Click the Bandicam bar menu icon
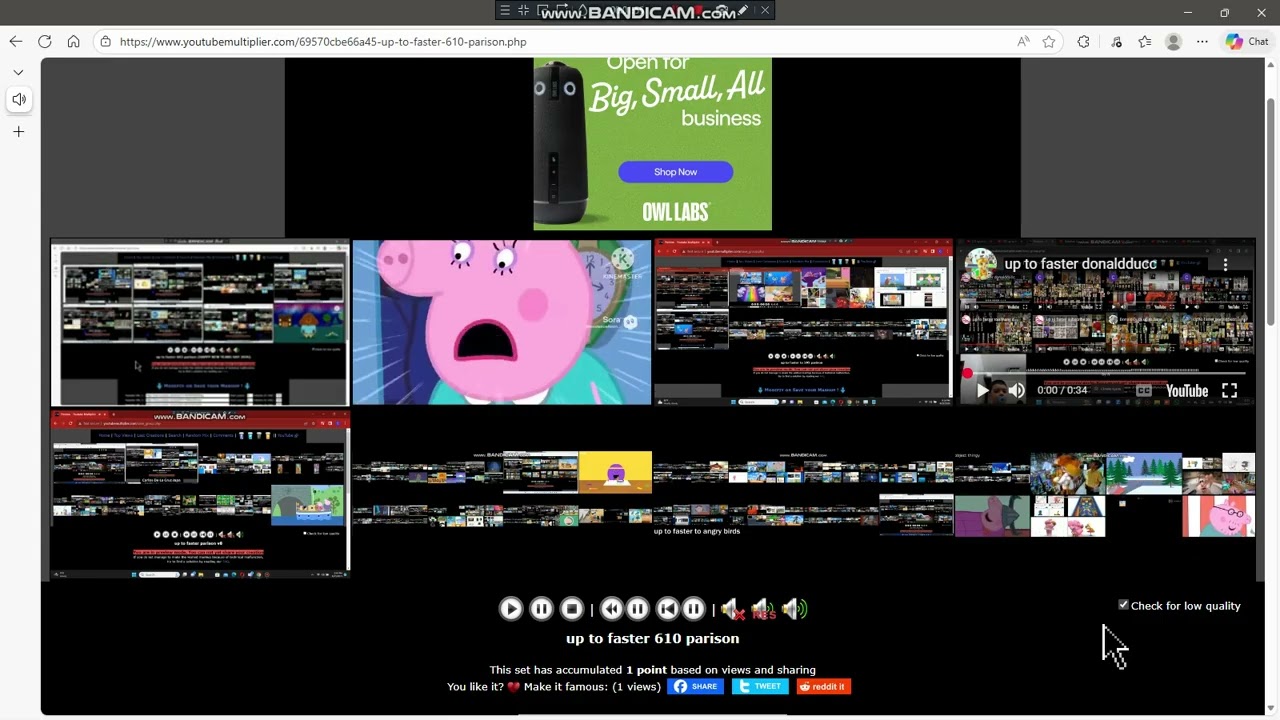Screen dimensions: 1280x720 505,11
